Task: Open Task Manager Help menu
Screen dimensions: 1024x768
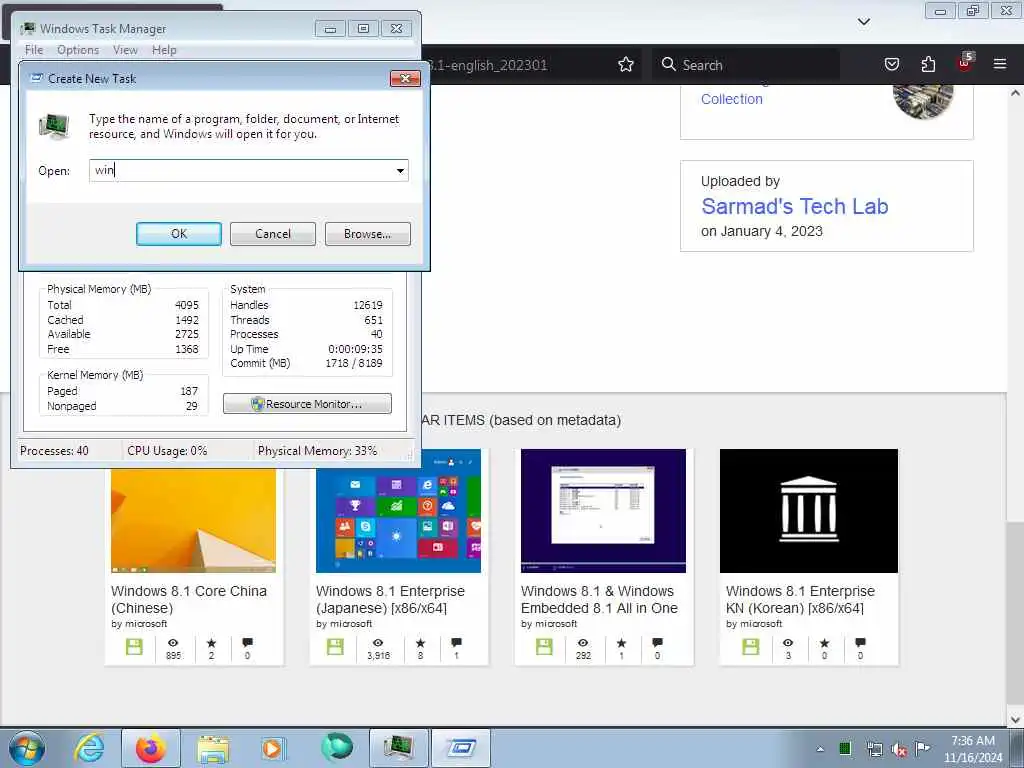Action: 164,50
